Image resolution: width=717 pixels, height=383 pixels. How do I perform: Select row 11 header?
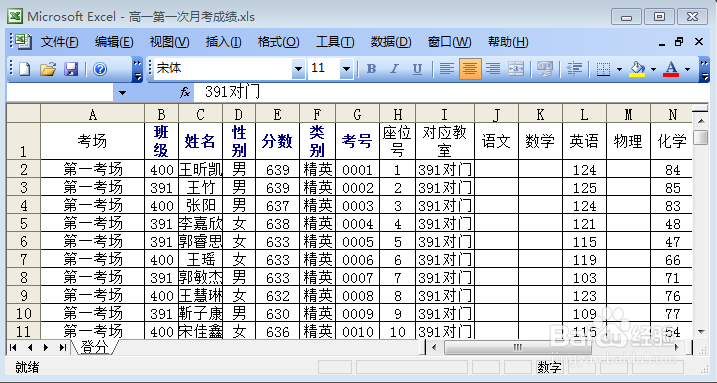click(24, 330)
